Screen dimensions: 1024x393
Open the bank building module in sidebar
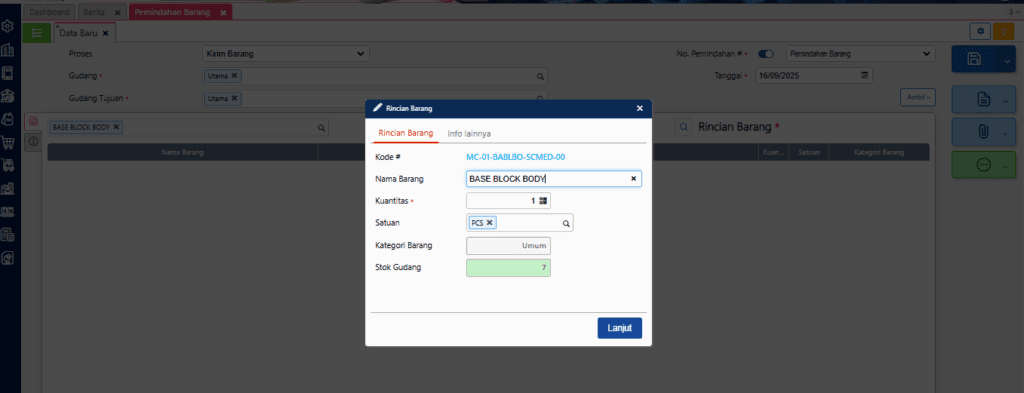[8, 96]
